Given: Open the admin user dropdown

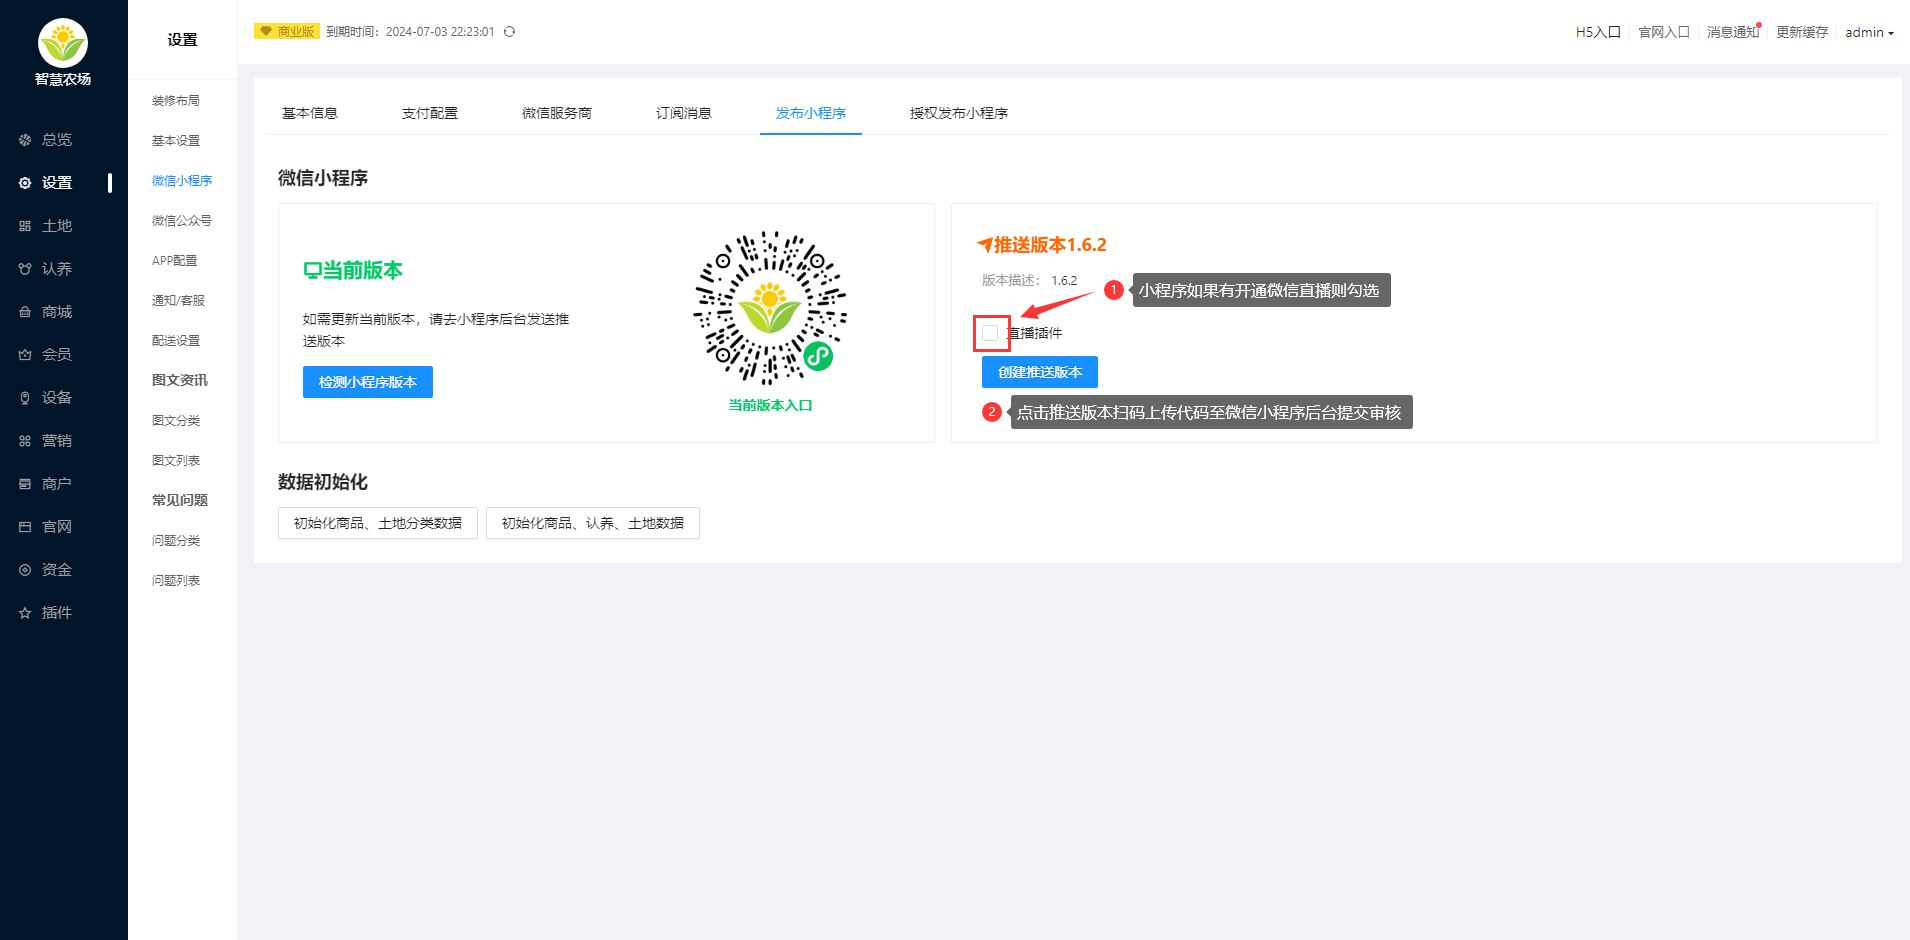Looking at the screenshot, I should pos(1869,32).
